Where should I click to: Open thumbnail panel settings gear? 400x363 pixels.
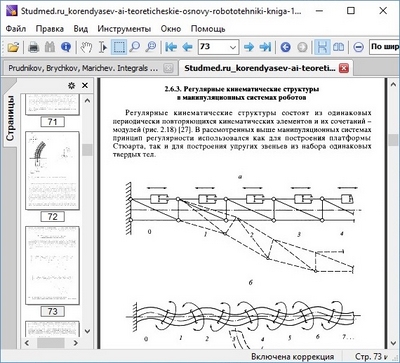click(x=71, y=86)
